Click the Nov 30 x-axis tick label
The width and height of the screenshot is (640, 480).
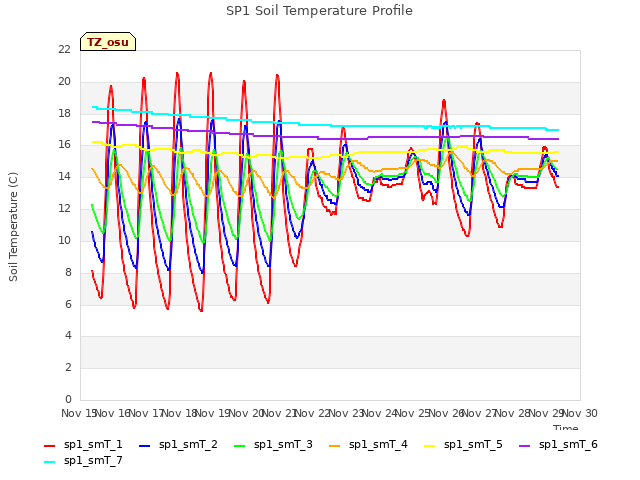click(x=580, y=413)
